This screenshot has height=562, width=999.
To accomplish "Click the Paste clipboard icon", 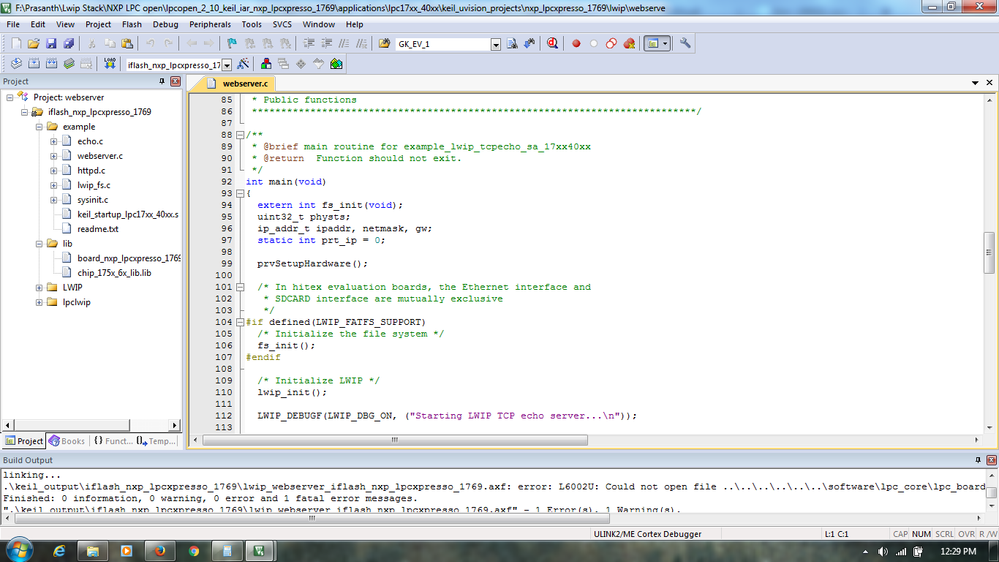I will [x=127, y=43].
